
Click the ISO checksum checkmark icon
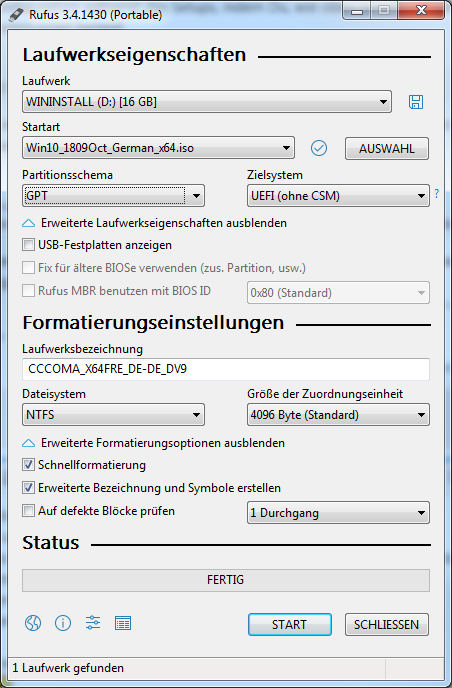pos(319,148)
